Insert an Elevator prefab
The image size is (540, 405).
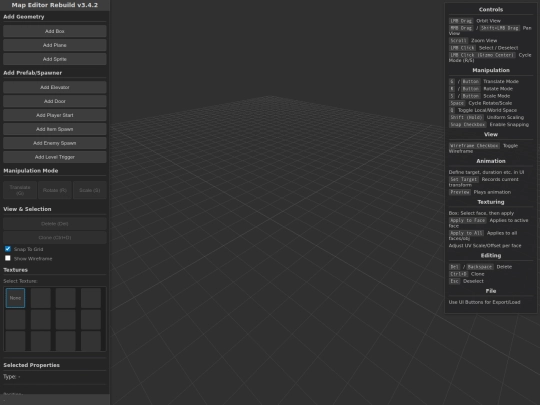(x=55, y=87)
